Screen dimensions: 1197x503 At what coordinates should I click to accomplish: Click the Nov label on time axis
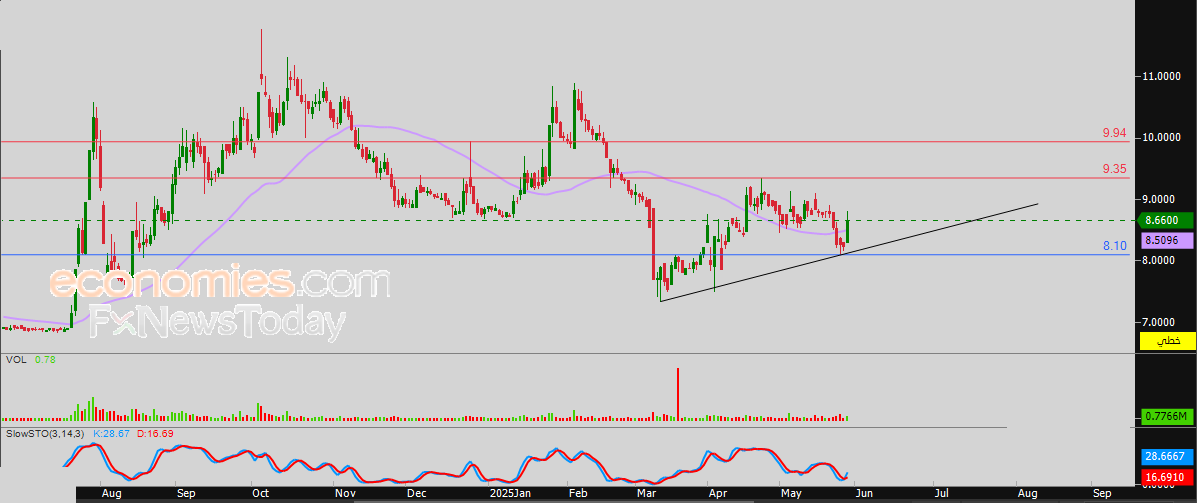point(345,494)
